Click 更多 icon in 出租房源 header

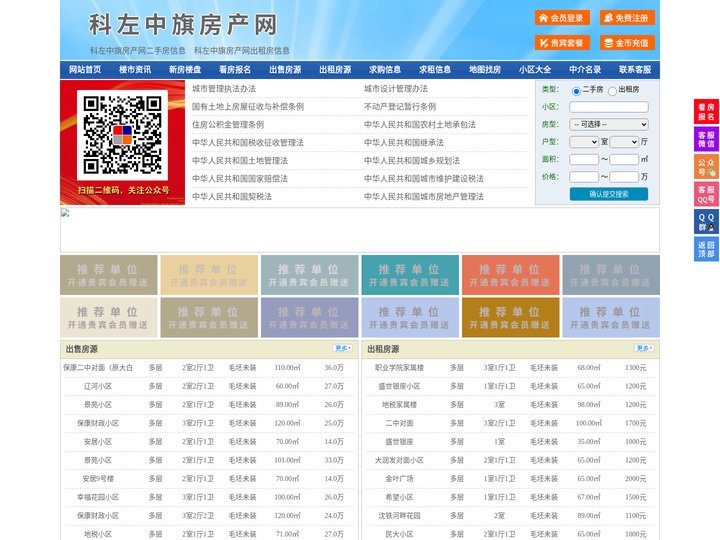(x=644, y=349)
